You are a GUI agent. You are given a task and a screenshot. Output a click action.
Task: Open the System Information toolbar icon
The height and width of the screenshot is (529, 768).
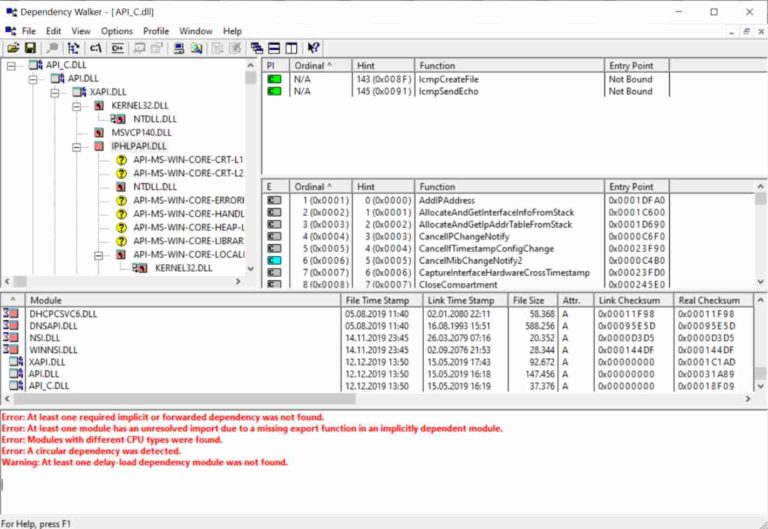click(x=179, y=48)
